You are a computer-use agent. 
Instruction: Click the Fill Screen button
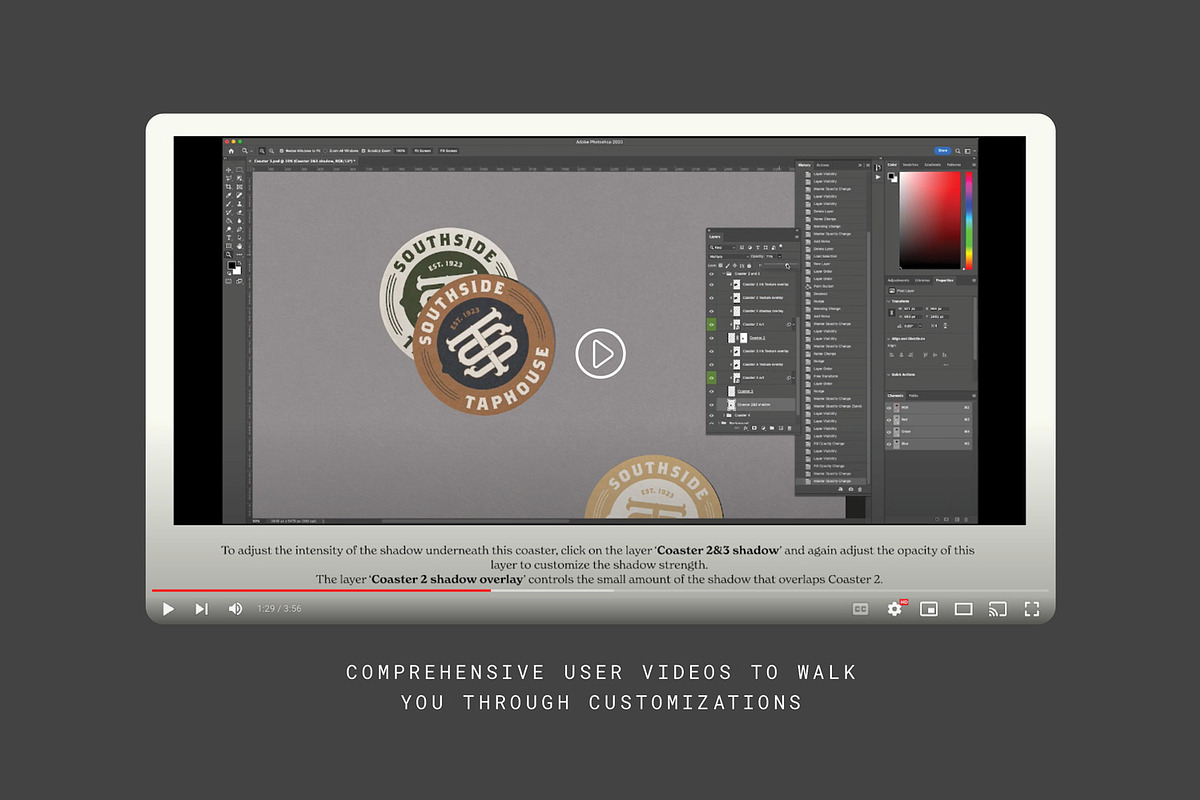click(x=449, y=150)
